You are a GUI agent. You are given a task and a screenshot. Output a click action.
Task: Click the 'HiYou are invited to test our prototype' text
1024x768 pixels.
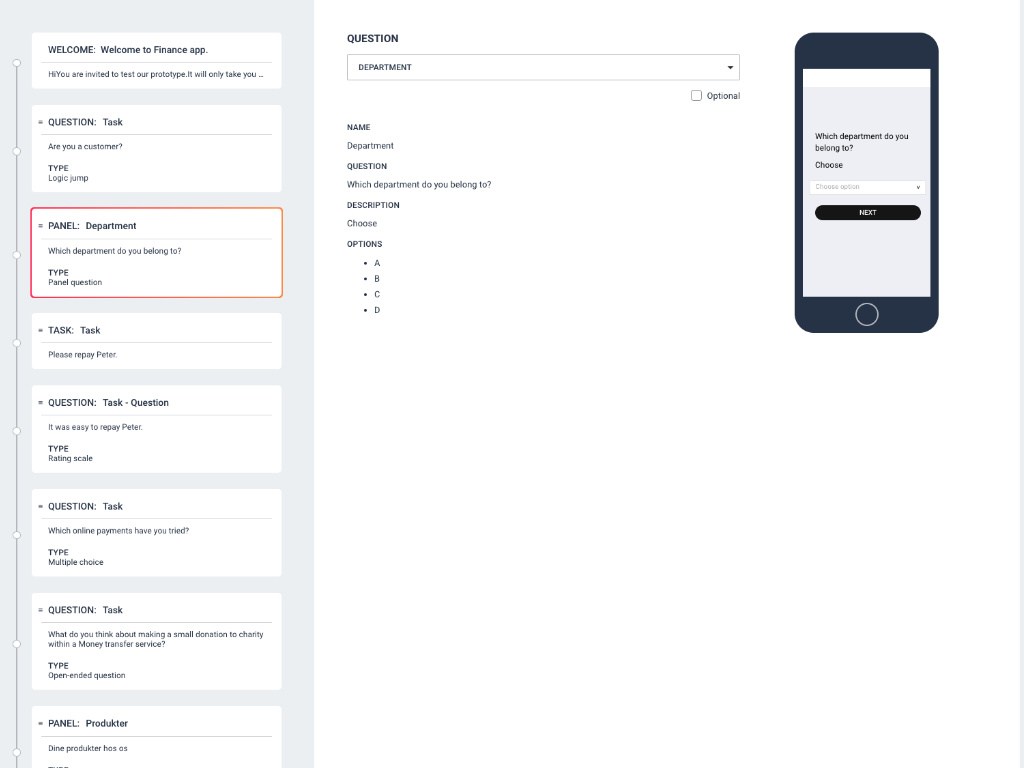point(155,74)
